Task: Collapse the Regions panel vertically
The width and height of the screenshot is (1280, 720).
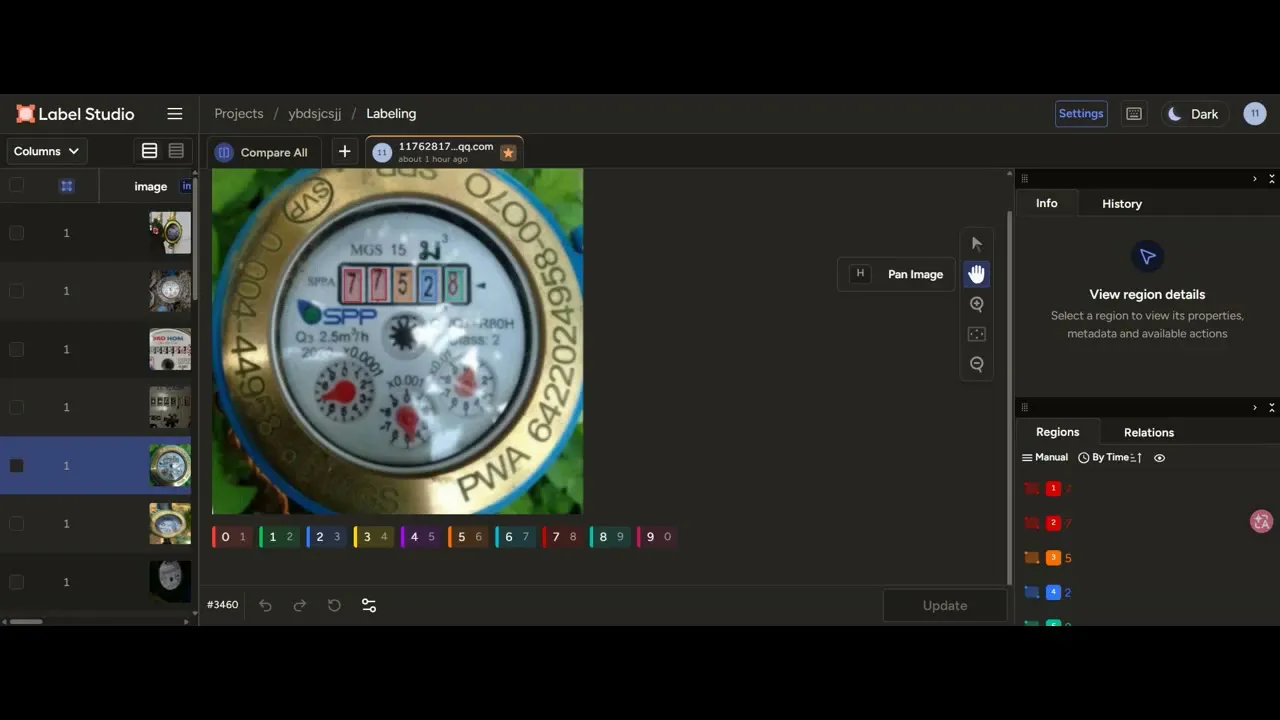Action: point(1272,408)
